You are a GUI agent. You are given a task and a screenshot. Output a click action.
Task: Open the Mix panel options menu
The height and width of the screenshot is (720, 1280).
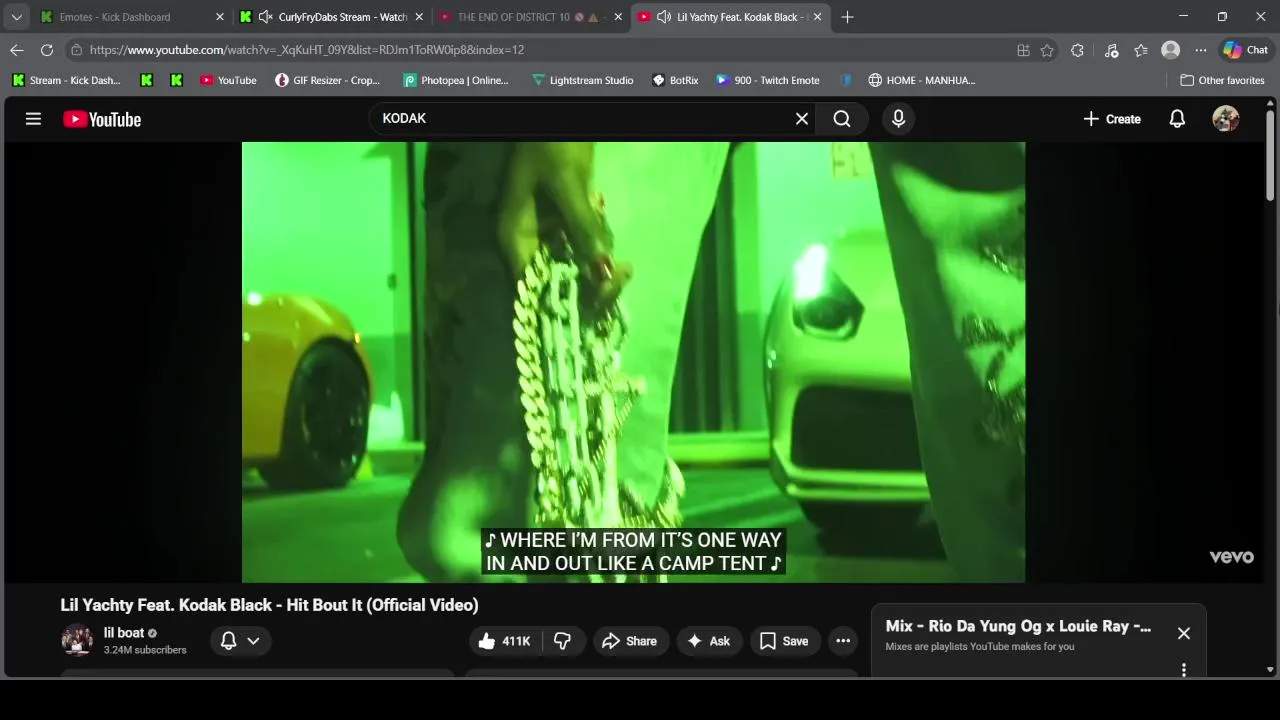(x=1184, y=670)
